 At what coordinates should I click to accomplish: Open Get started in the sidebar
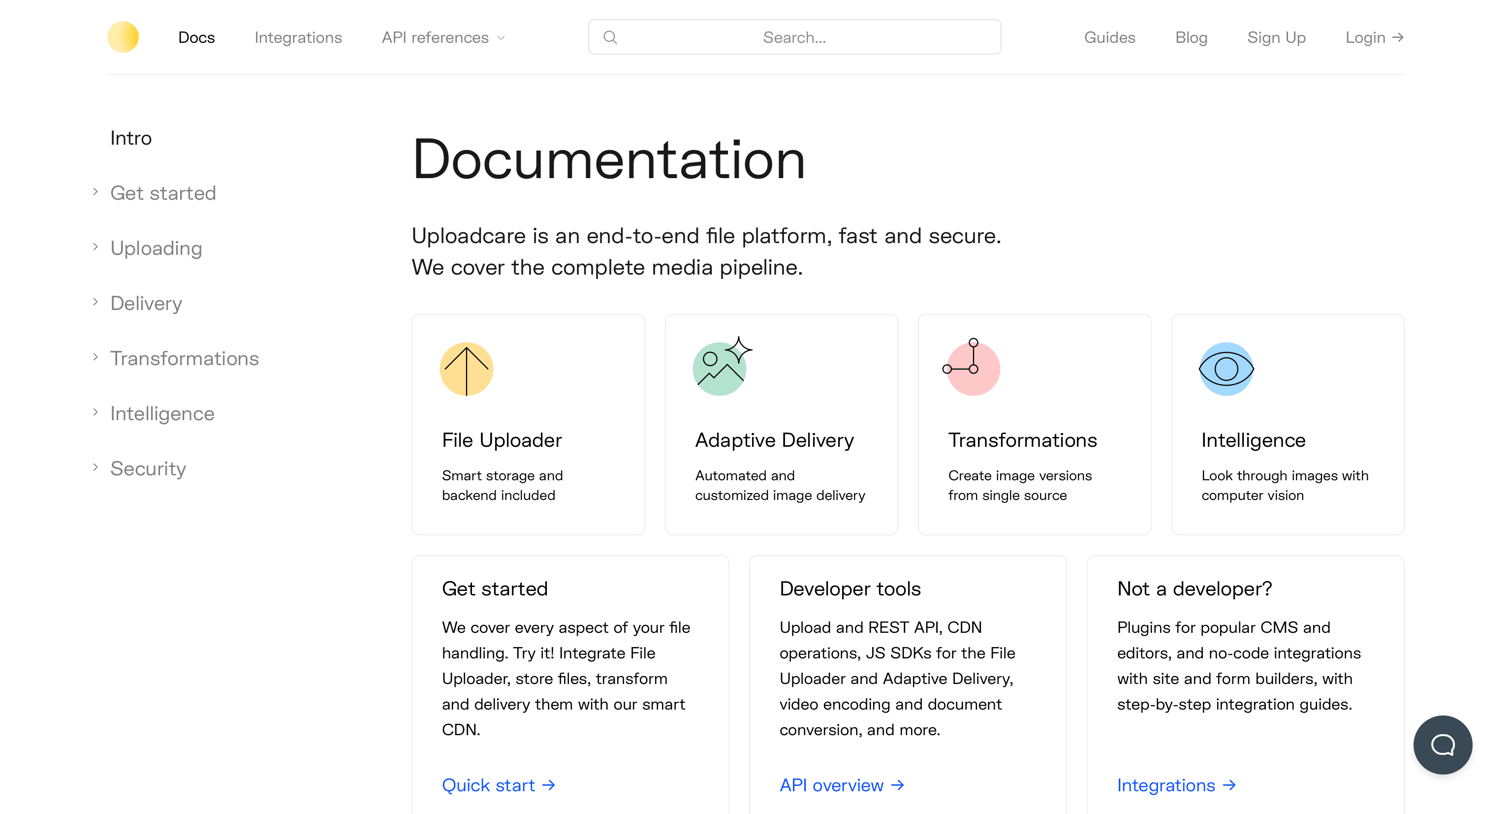(x=163, y=193)
